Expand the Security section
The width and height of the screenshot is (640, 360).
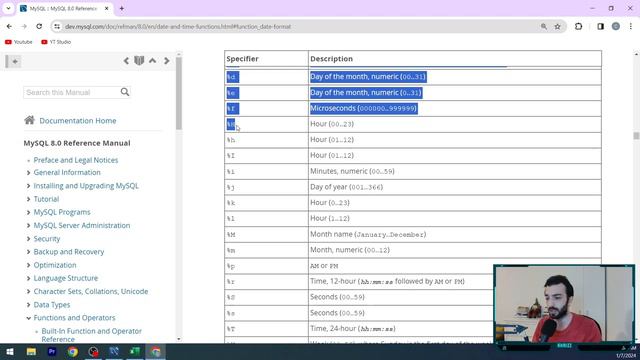point(29,239)
